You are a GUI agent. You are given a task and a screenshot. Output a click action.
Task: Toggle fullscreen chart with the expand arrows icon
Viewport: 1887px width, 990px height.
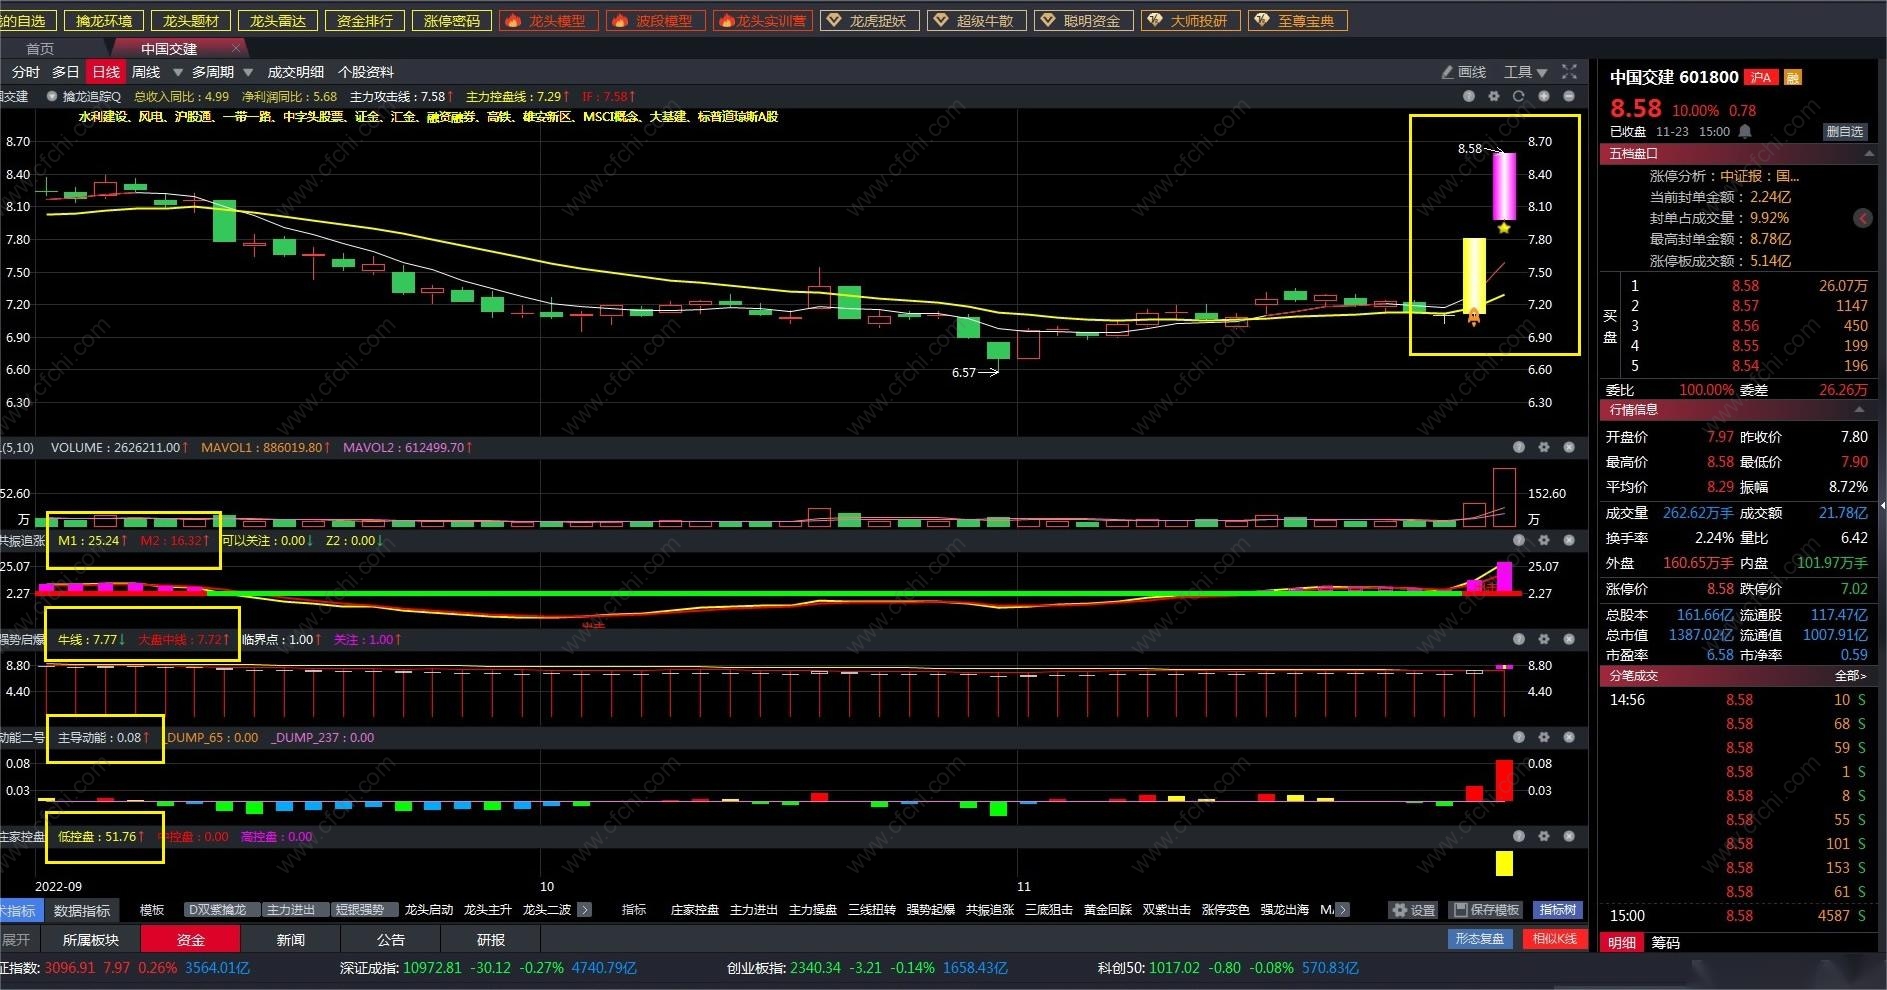(1569, 72)
